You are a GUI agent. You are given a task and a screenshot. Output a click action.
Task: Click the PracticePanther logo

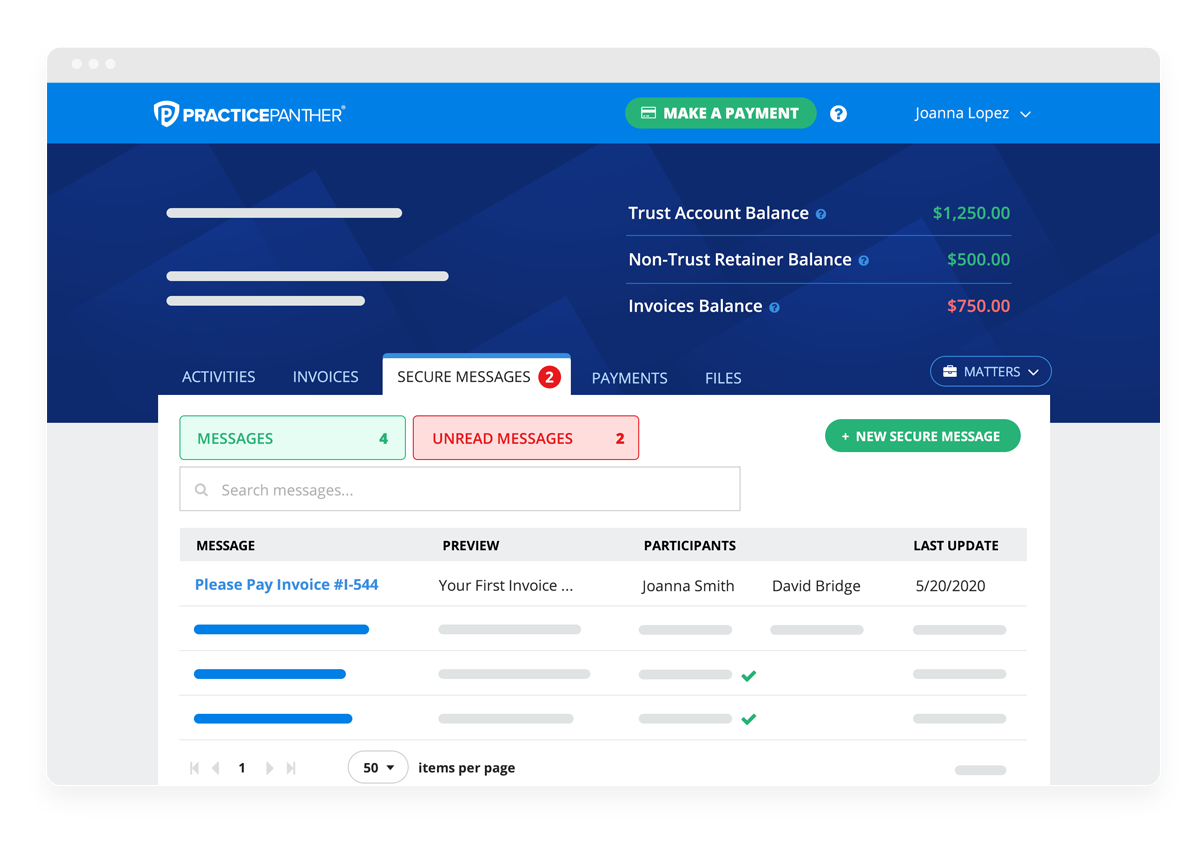(x=249, y=113)
